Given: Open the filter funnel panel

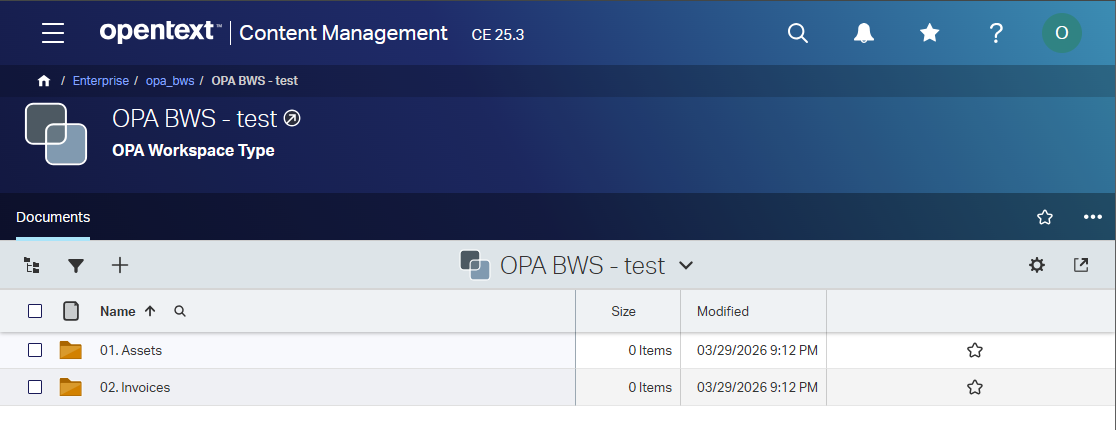Looking at the screenshot, I should pos(76,266).
